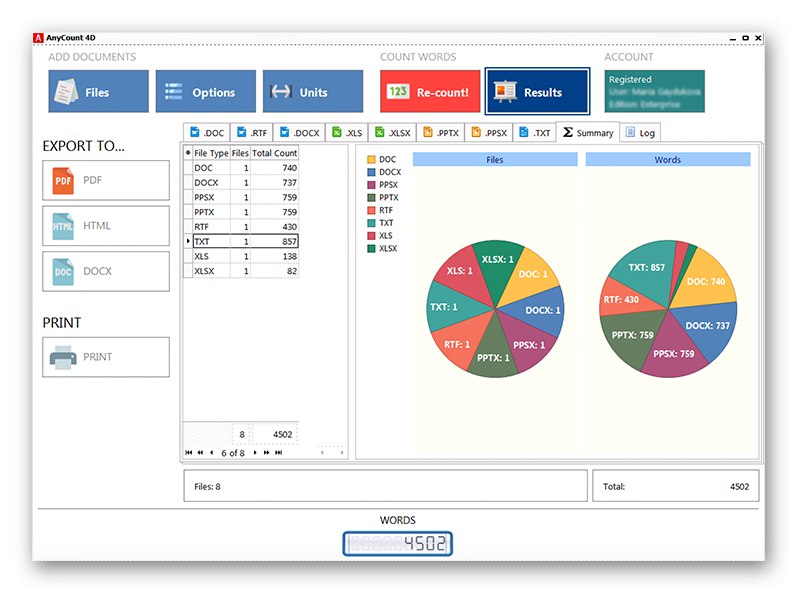
Task: Click the DOCX blue legend swatch
Action: [x=371, y=172]
